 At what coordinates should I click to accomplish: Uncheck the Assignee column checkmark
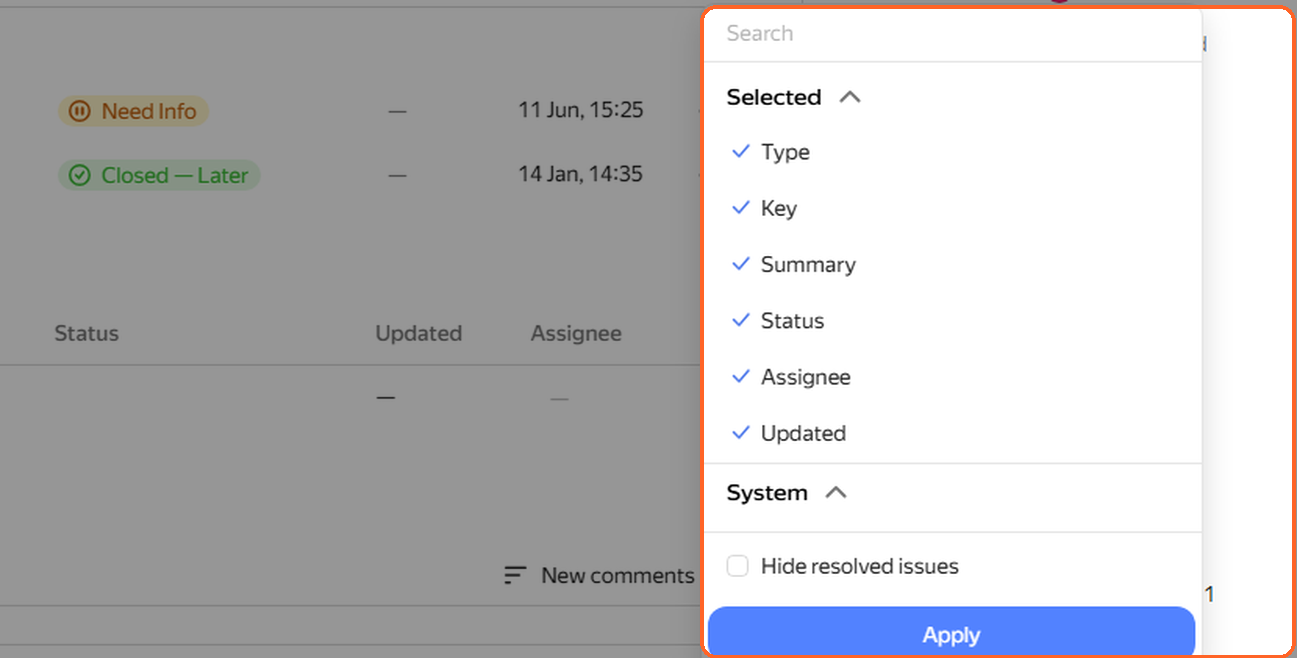click(740, 376)
